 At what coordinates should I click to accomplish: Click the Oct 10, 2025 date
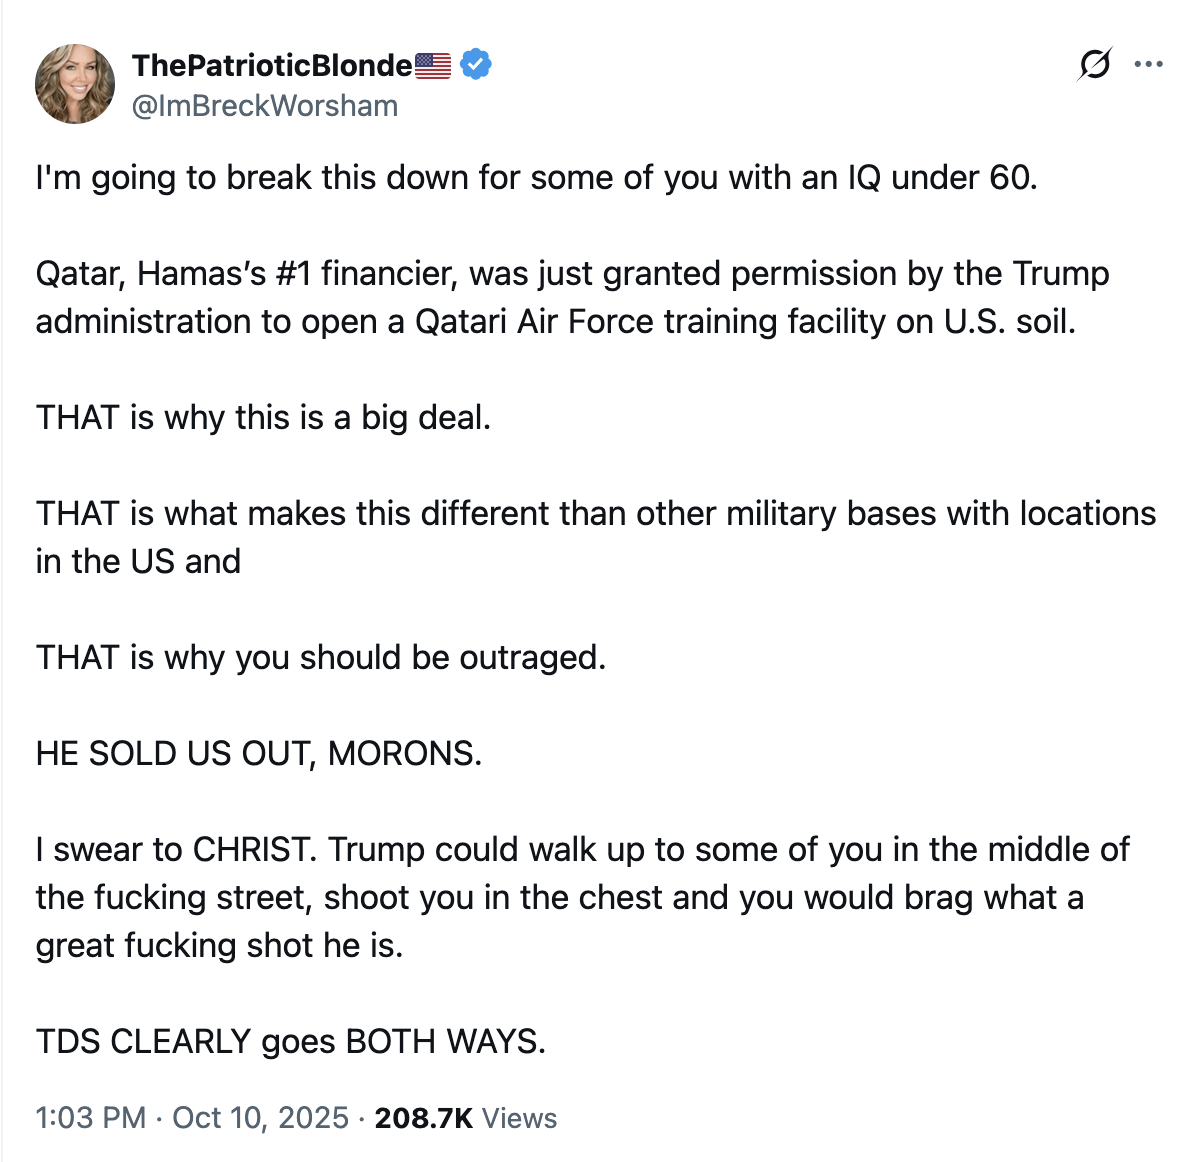[260, 1117]
